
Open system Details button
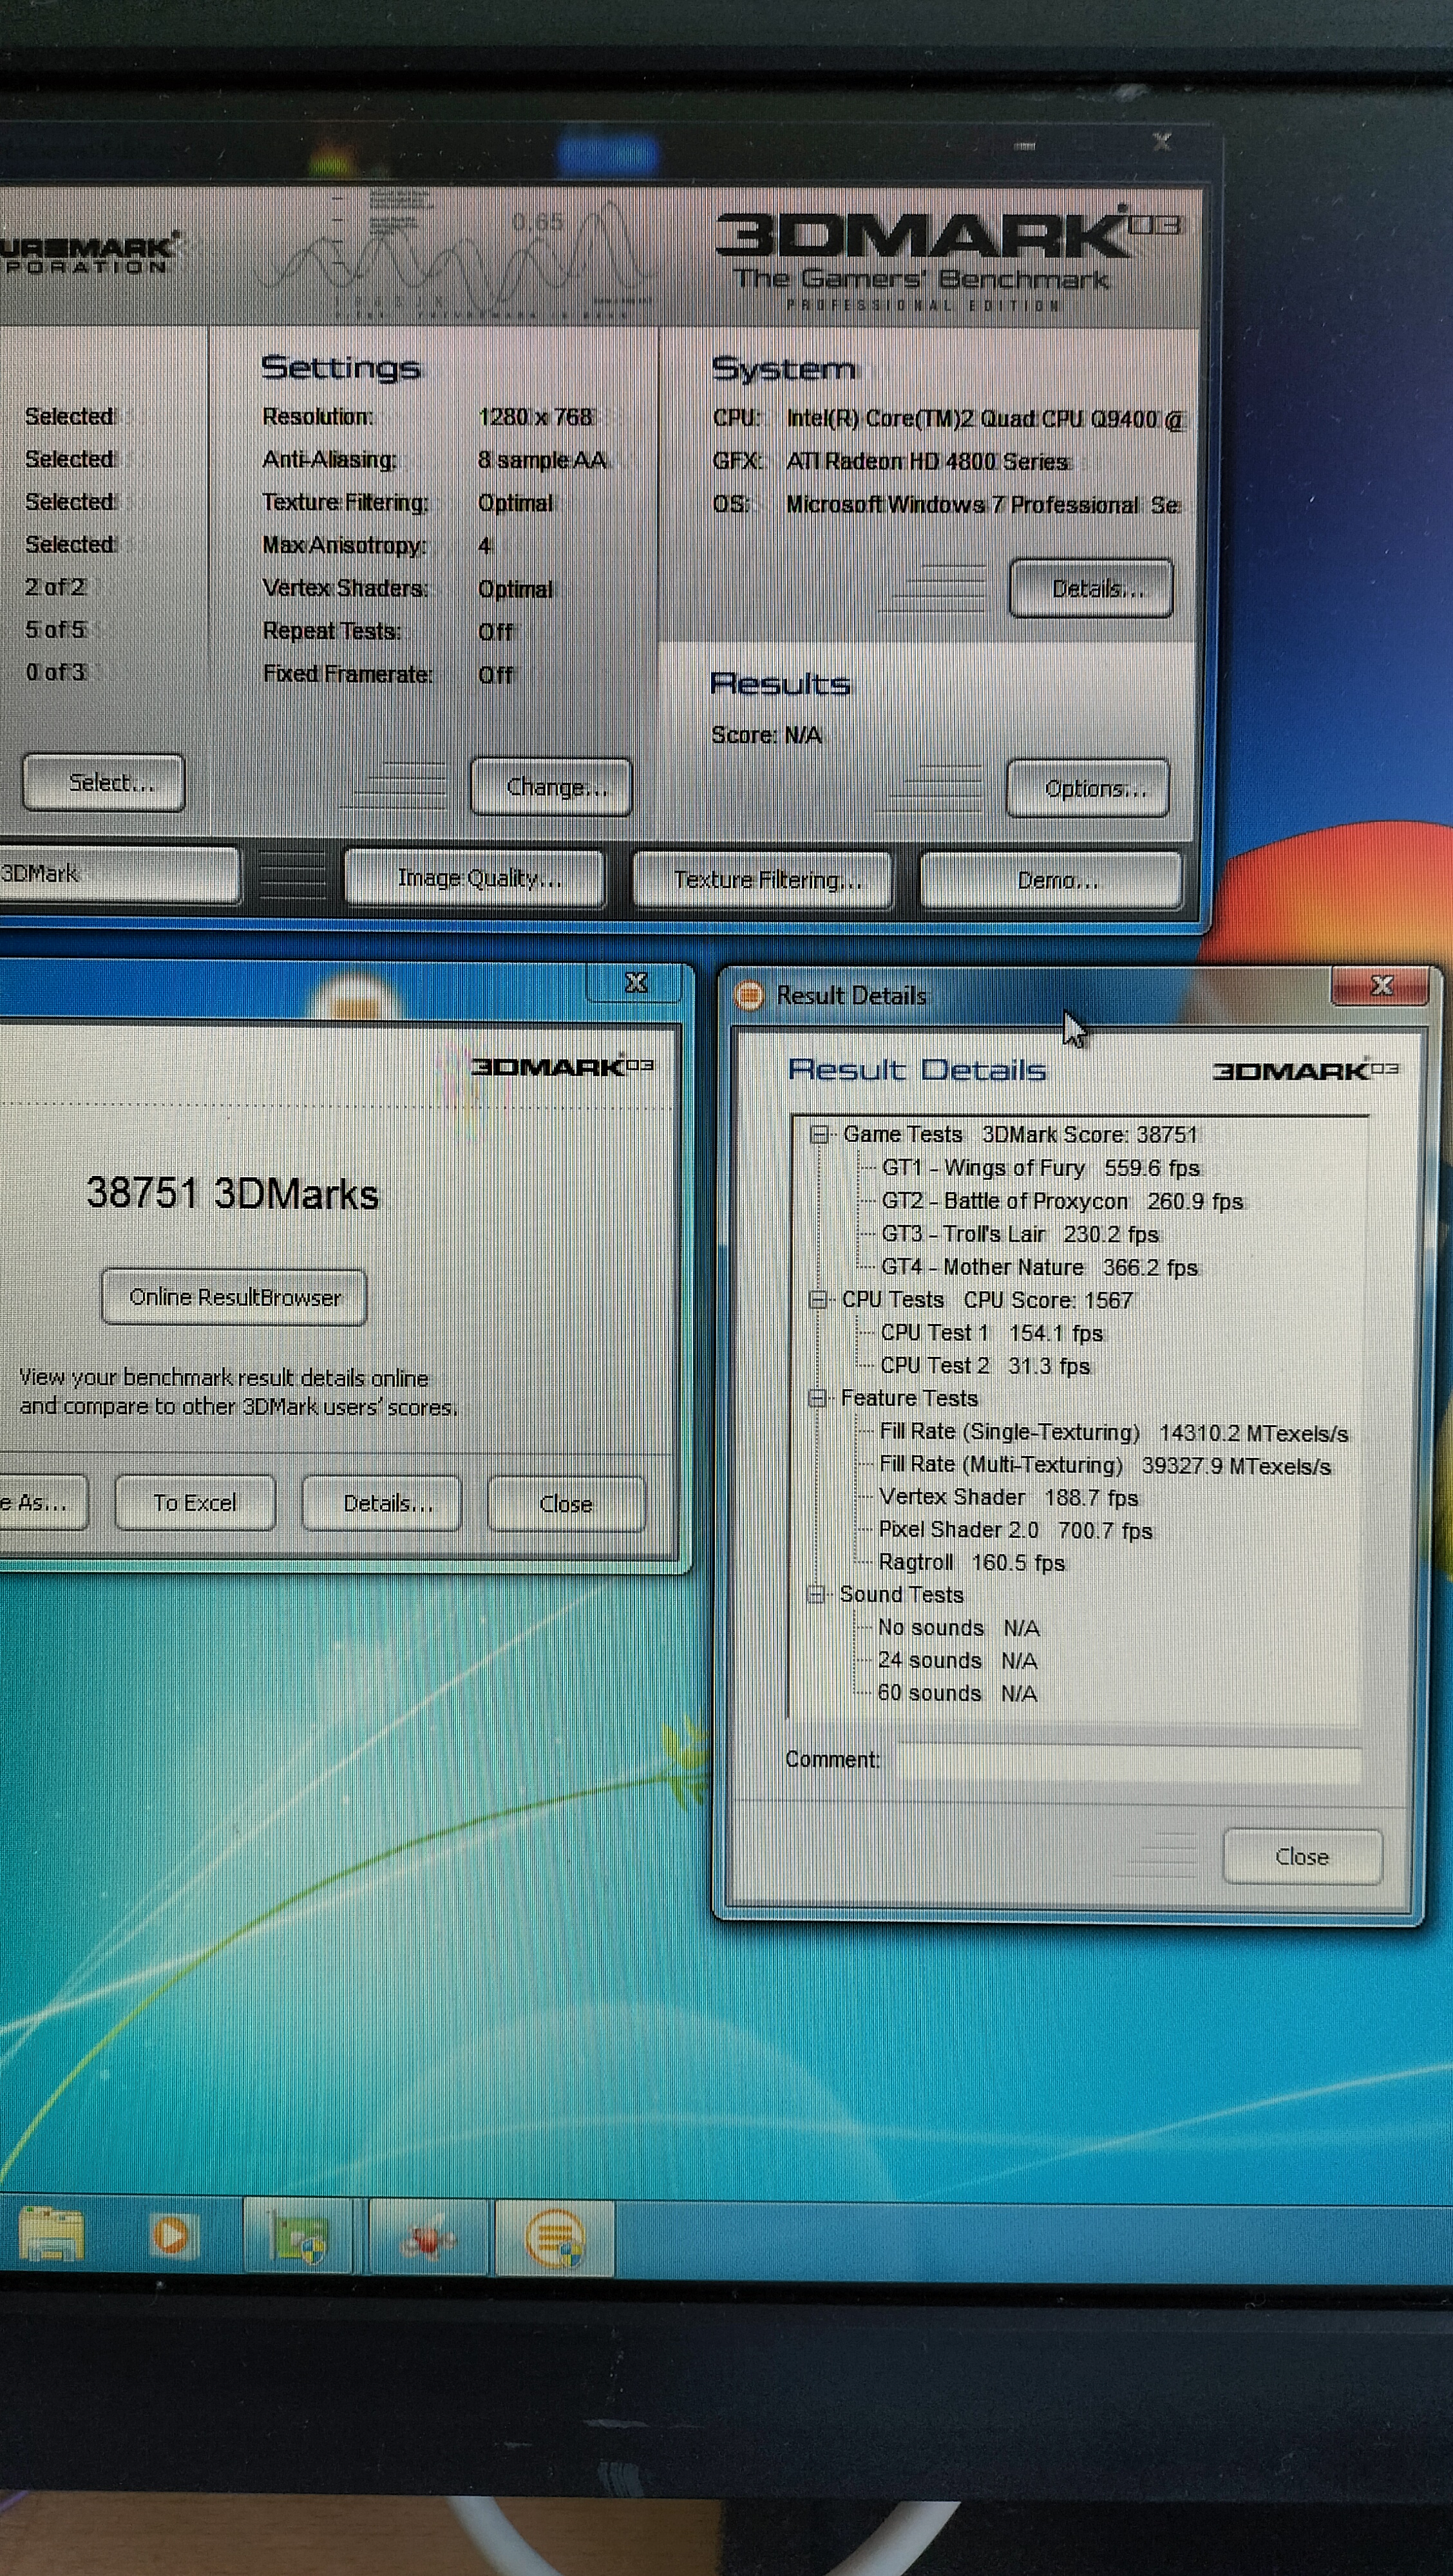coord(1092,589)
